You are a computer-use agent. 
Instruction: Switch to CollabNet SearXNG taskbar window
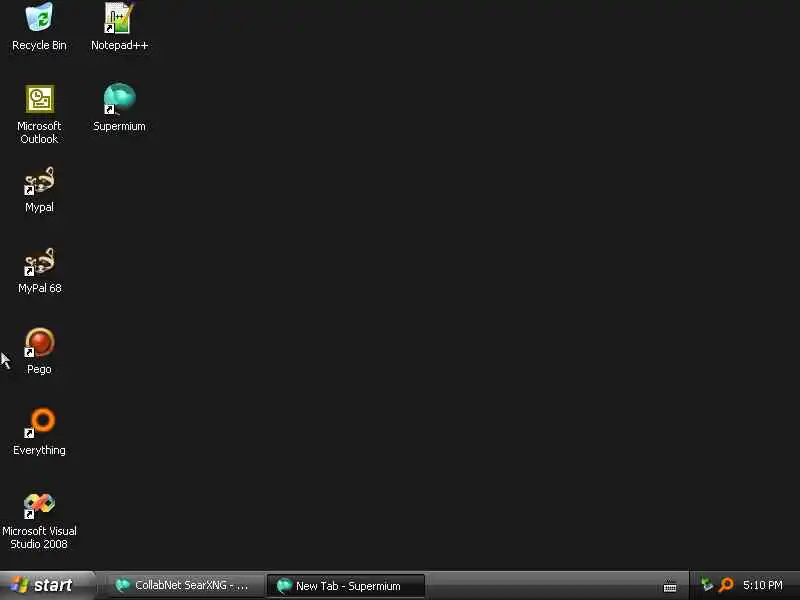coord(184,585)
